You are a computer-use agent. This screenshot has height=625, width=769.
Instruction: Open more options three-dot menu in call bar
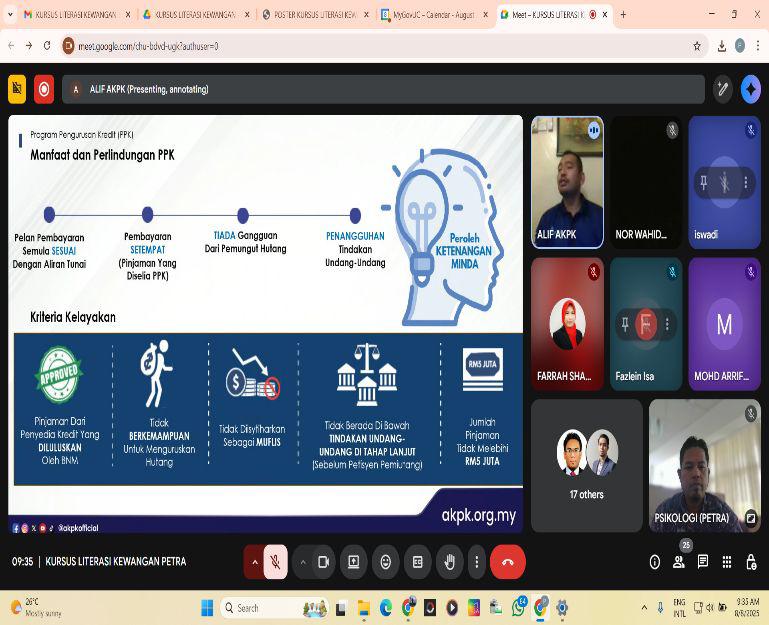[x=476, y=562]
